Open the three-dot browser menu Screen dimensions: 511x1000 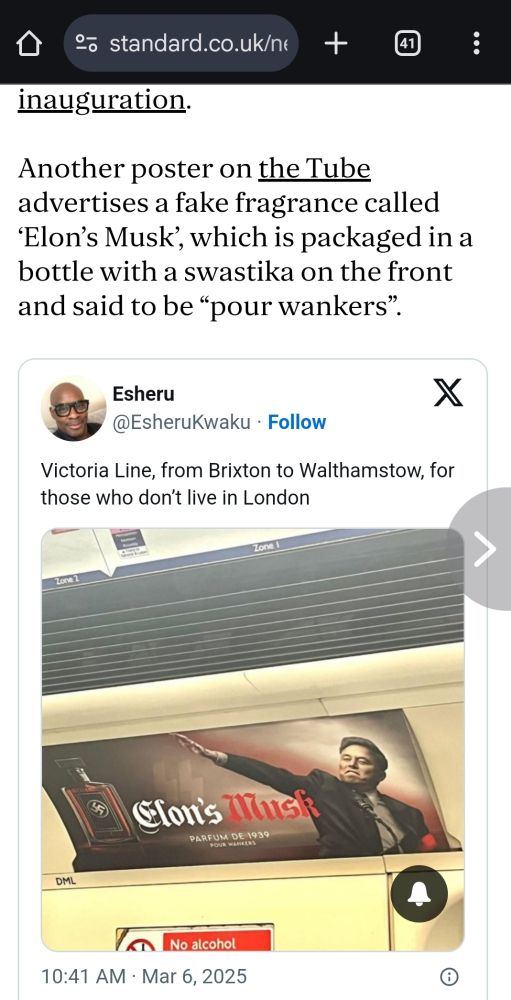coord(476,43)
